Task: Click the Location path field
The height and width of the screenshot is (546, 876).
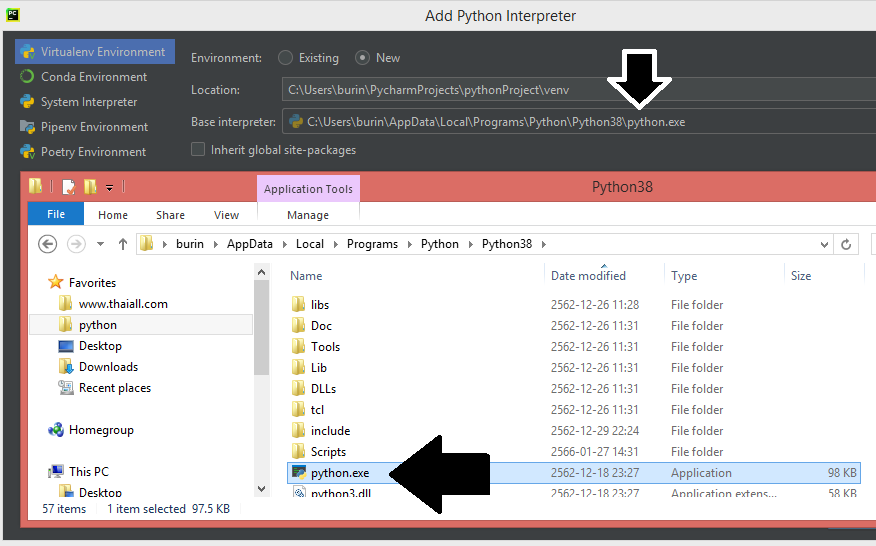Action: 579,89
